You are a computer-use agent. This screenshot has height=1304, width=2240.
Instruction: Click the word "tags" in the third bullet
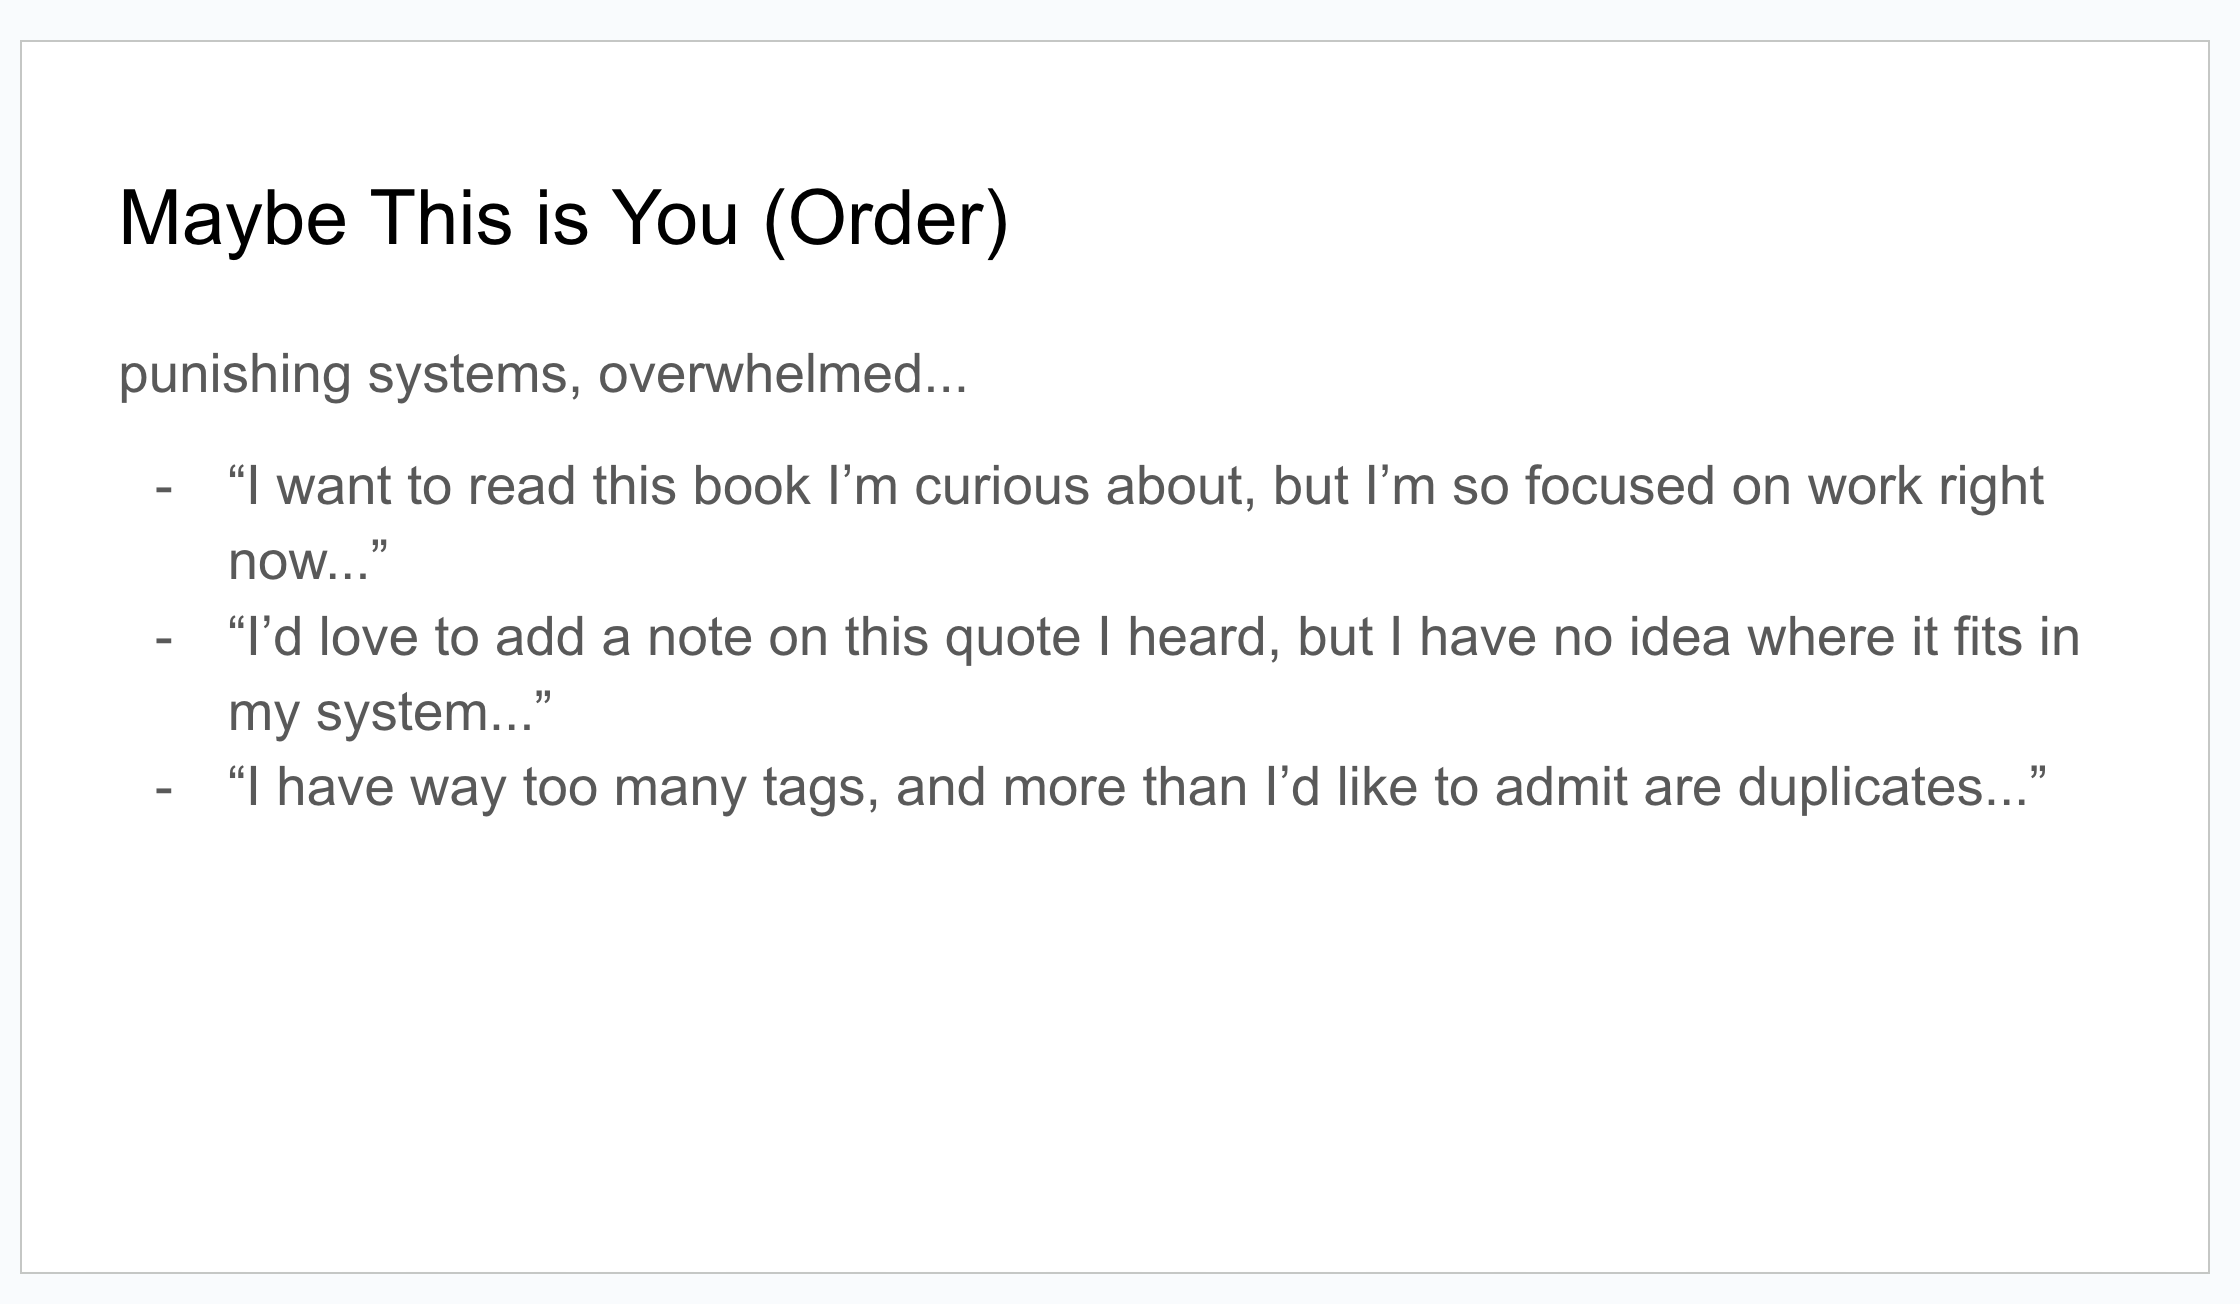(819, 787)
